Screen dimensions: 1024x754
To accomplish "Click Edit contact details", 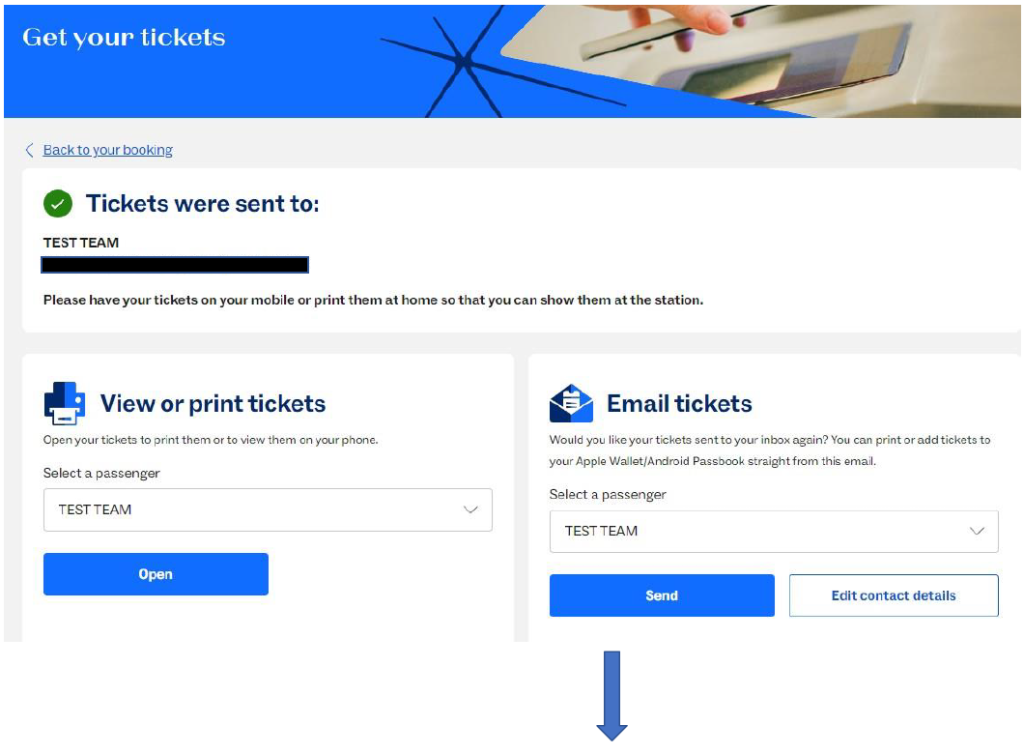I will [x=893, y=595].
